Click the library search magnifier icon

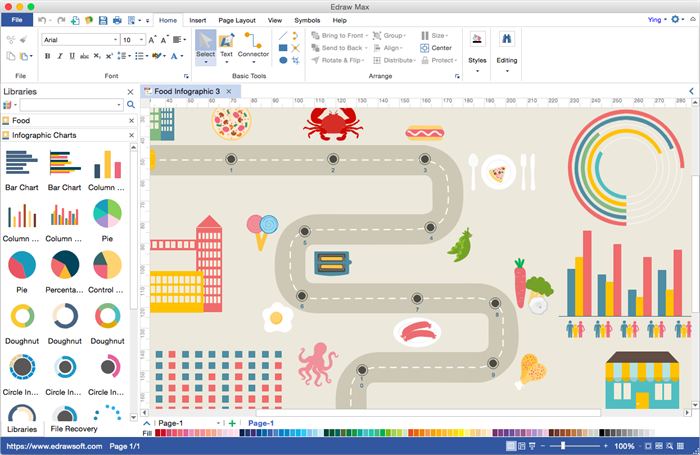pos(130,104)
